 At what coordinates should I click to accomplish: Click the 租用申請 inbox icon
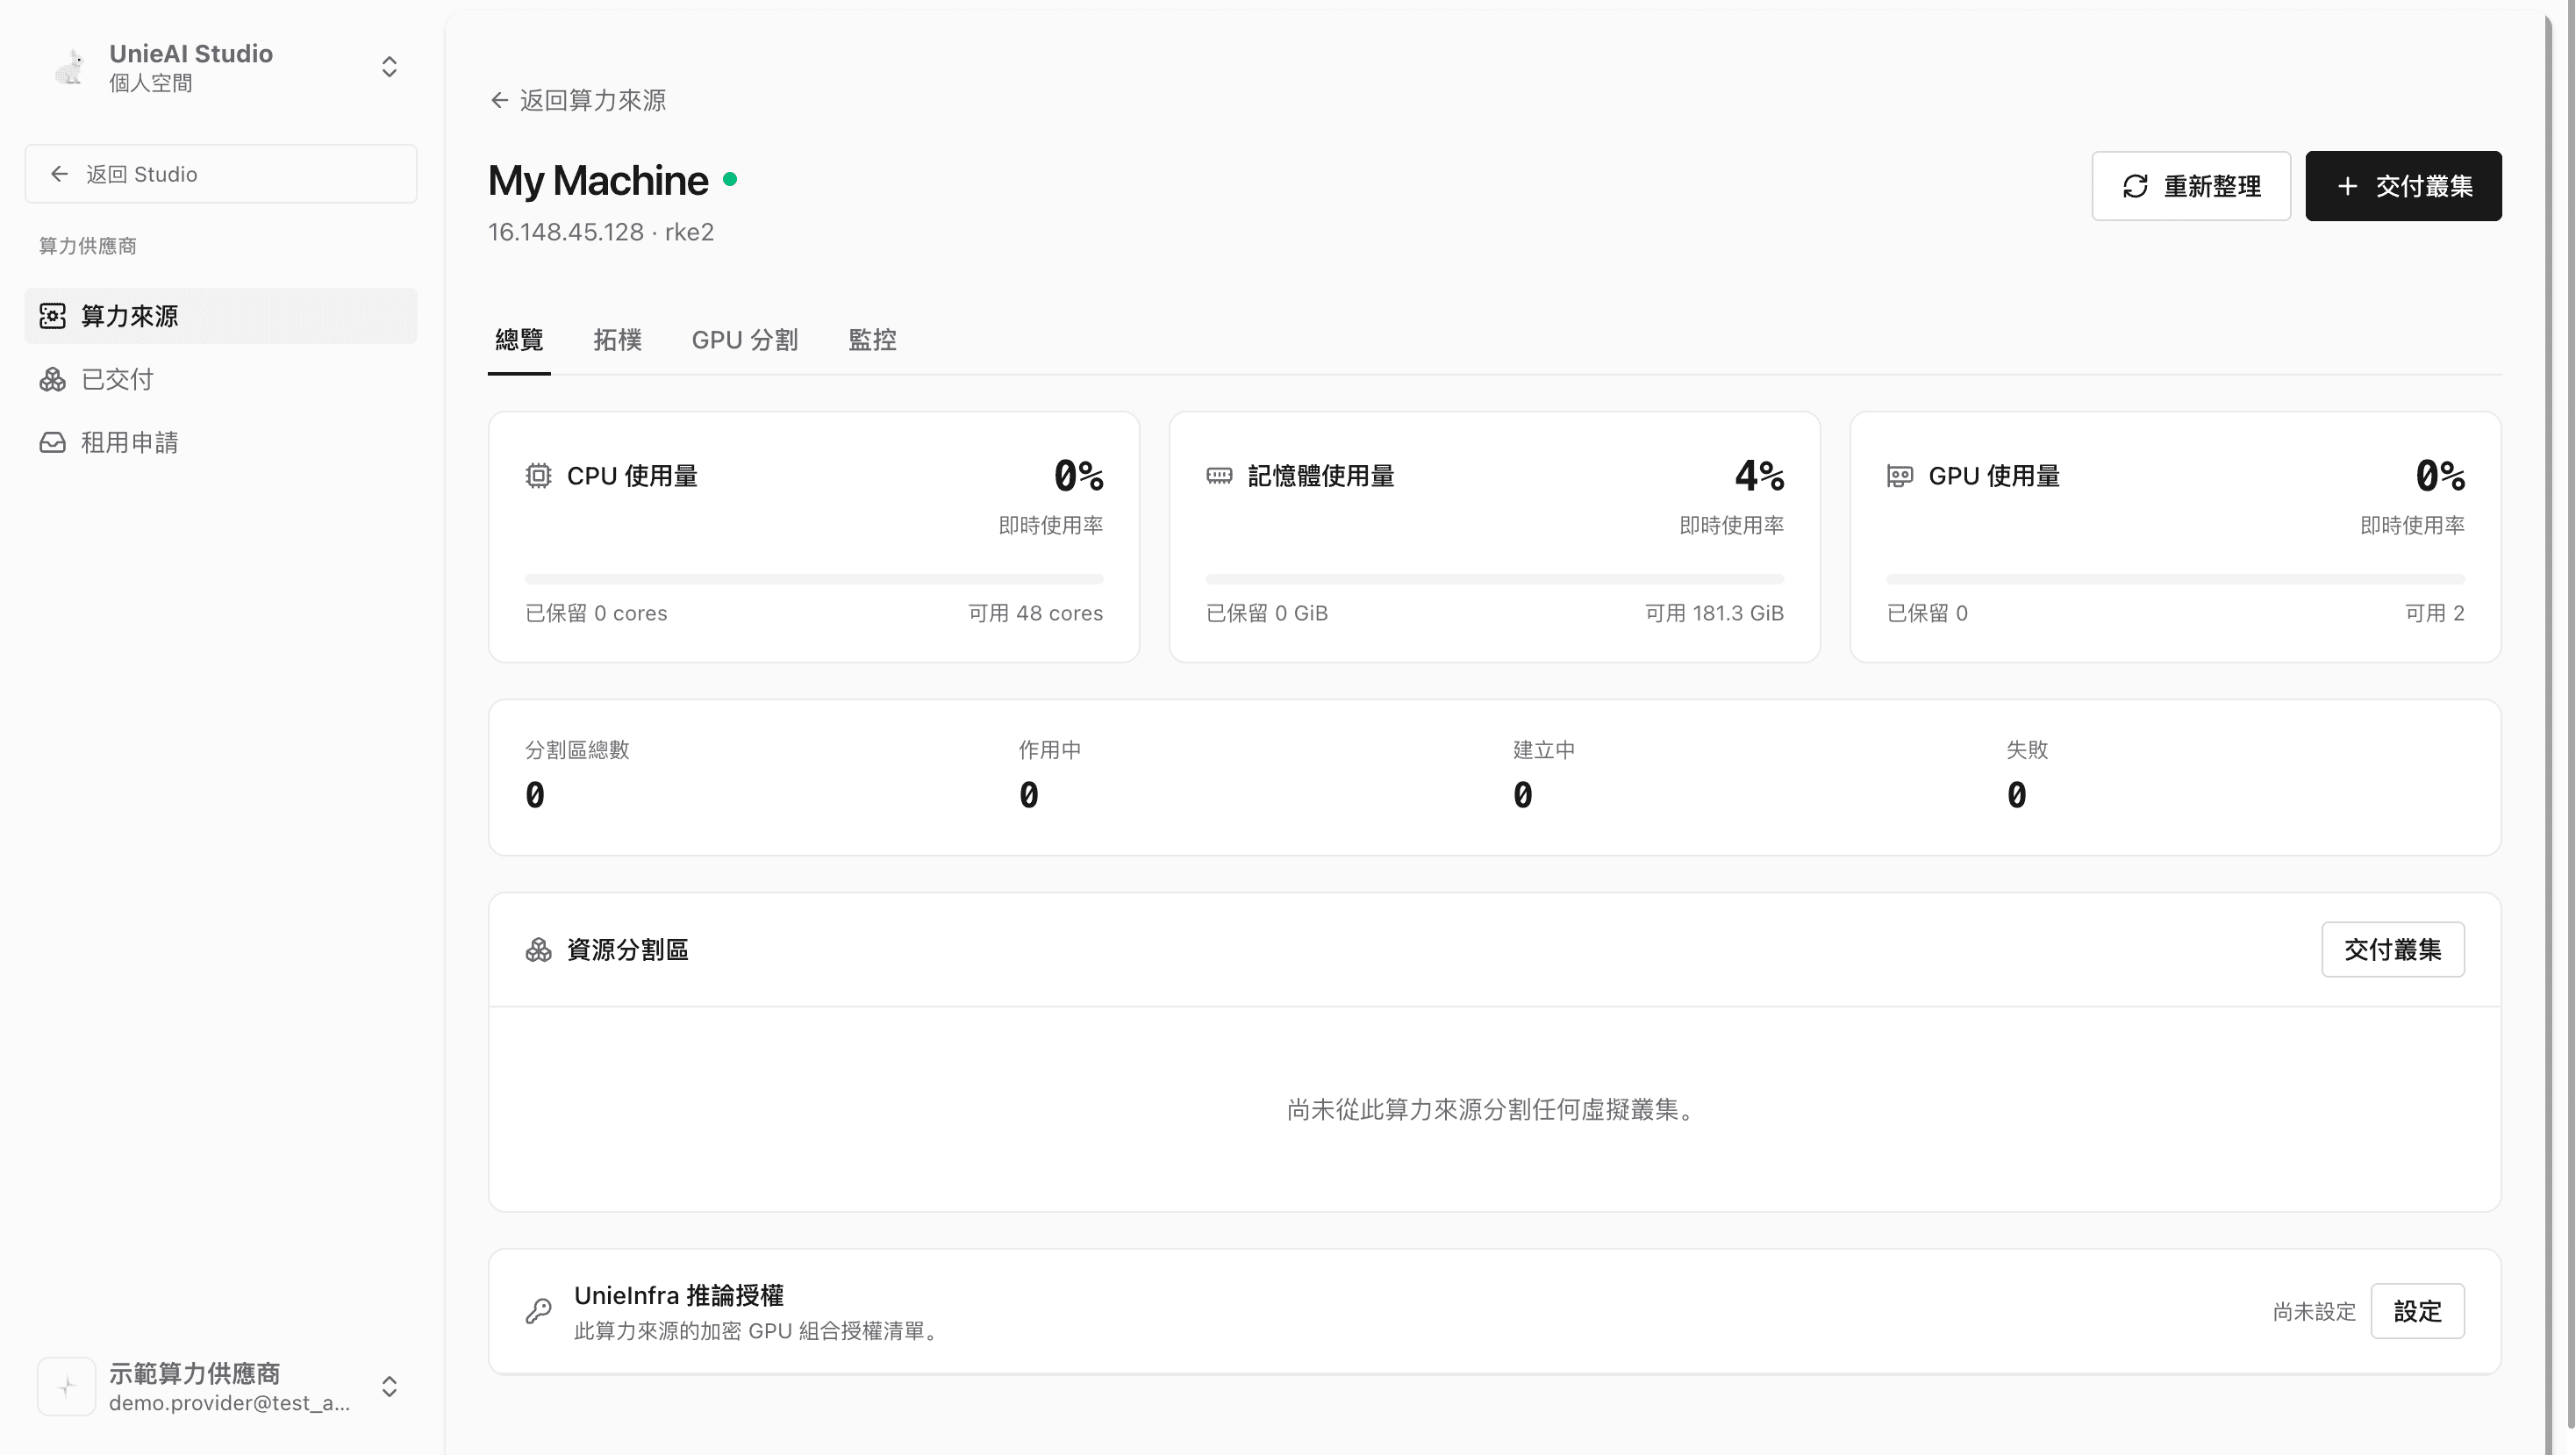point(53,442)
